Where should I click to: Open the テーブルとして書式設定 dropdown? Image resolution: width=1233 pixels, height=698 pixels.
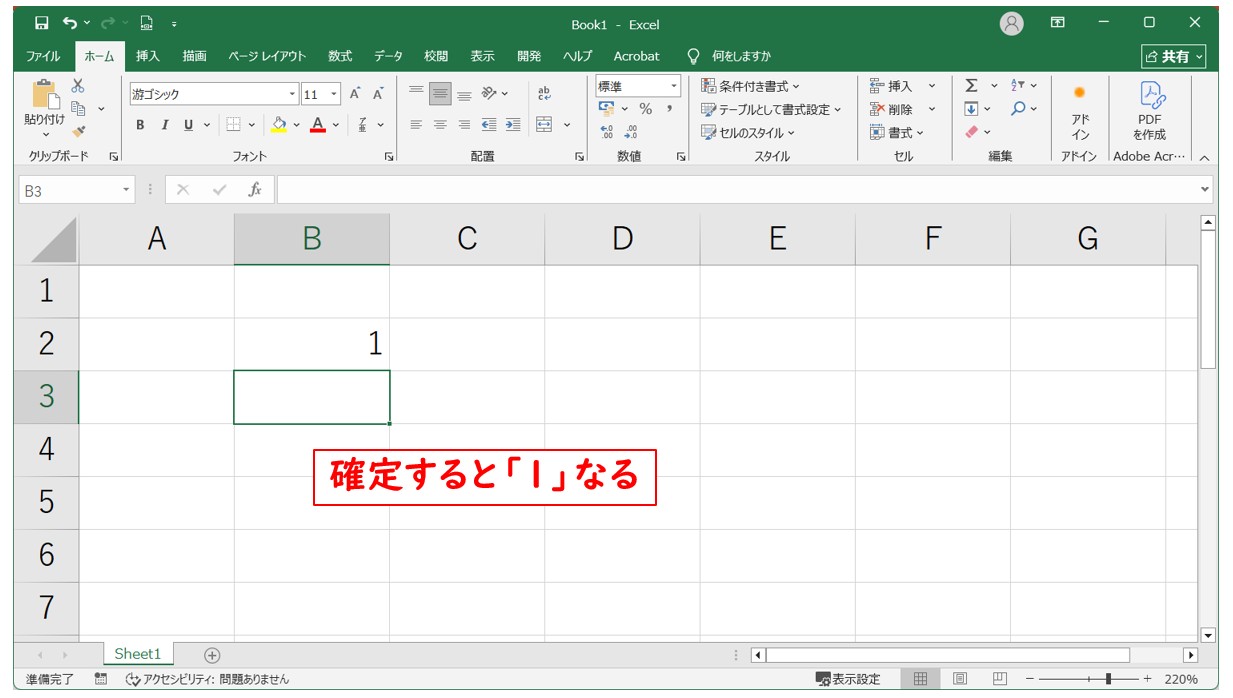(771, 109)
